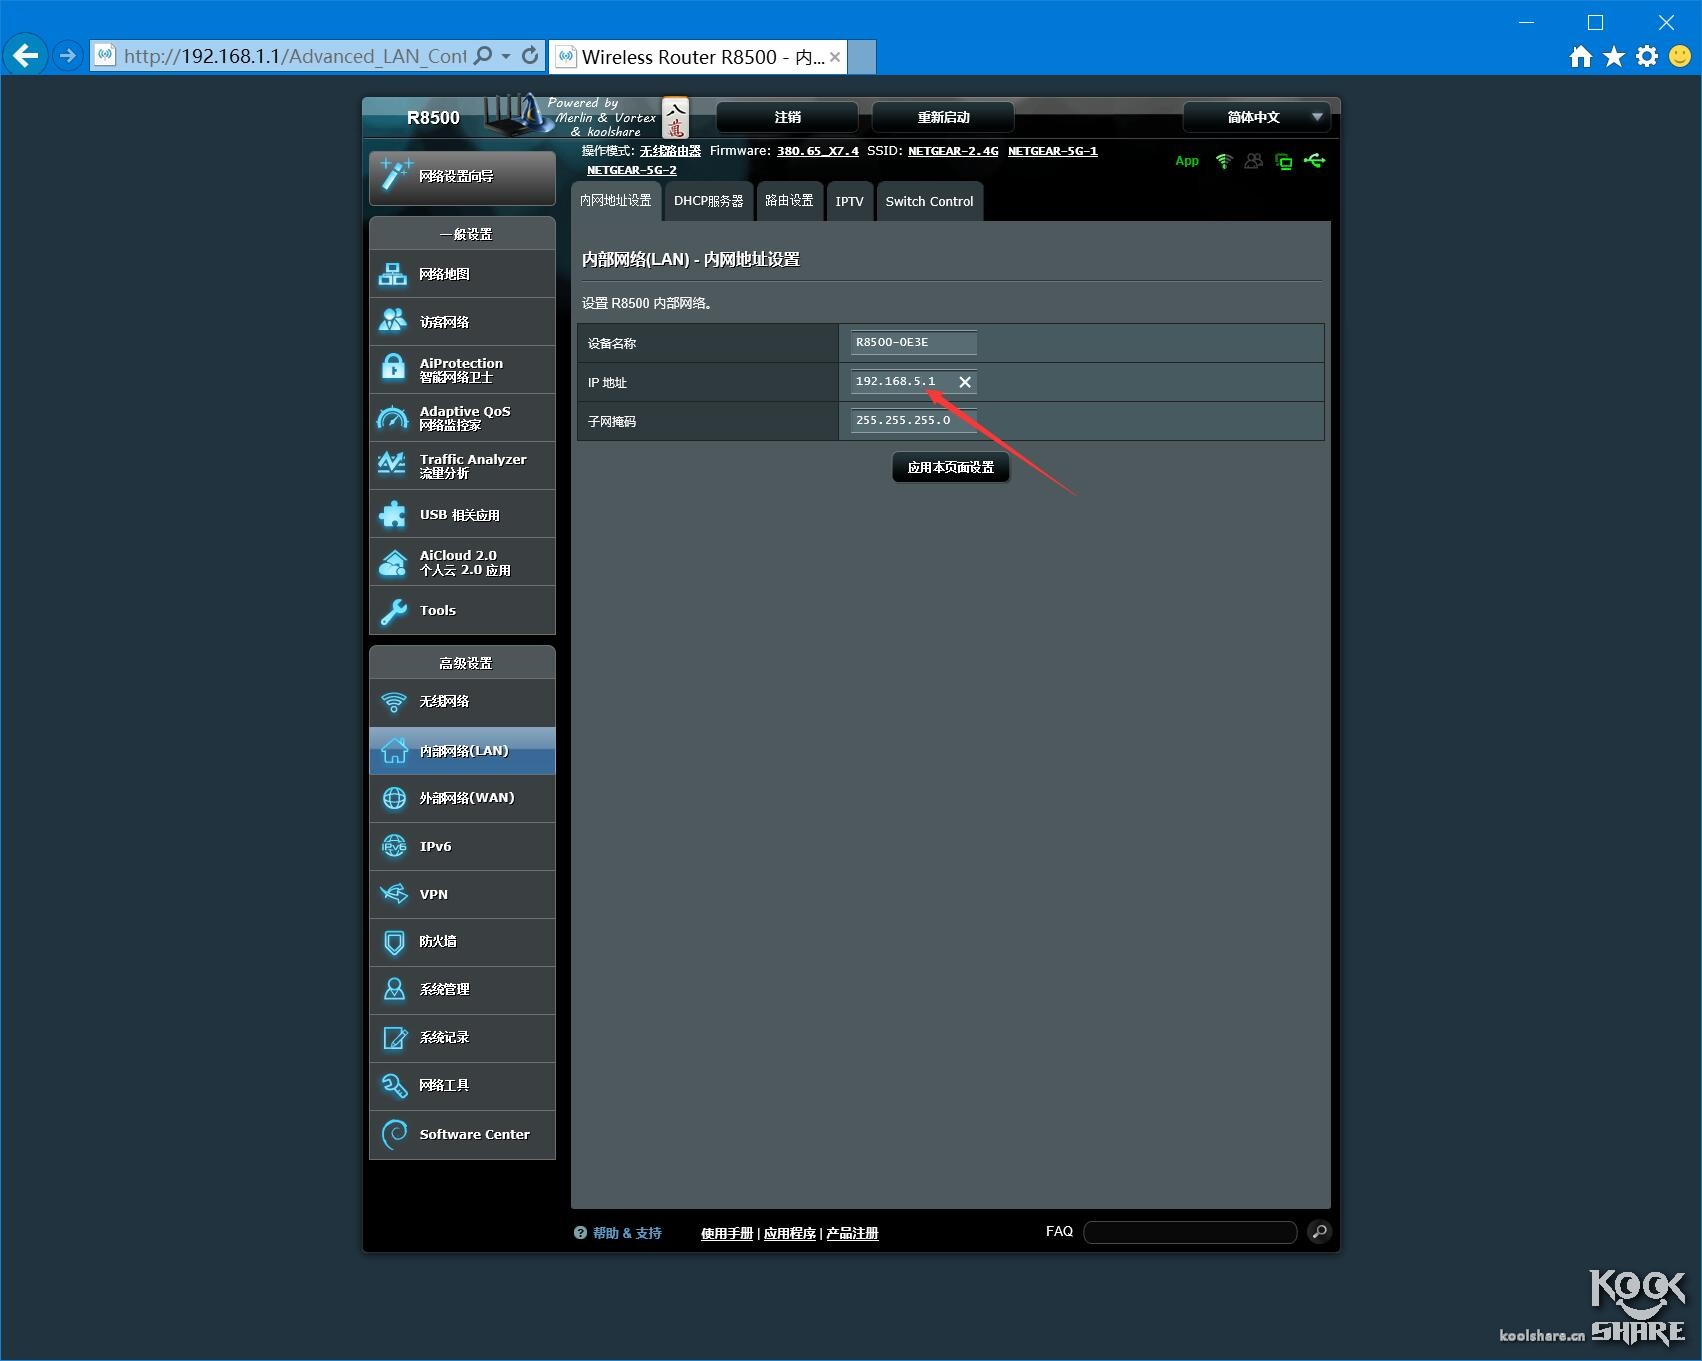Open USB application puzzle icon

[x=393, y=514]
